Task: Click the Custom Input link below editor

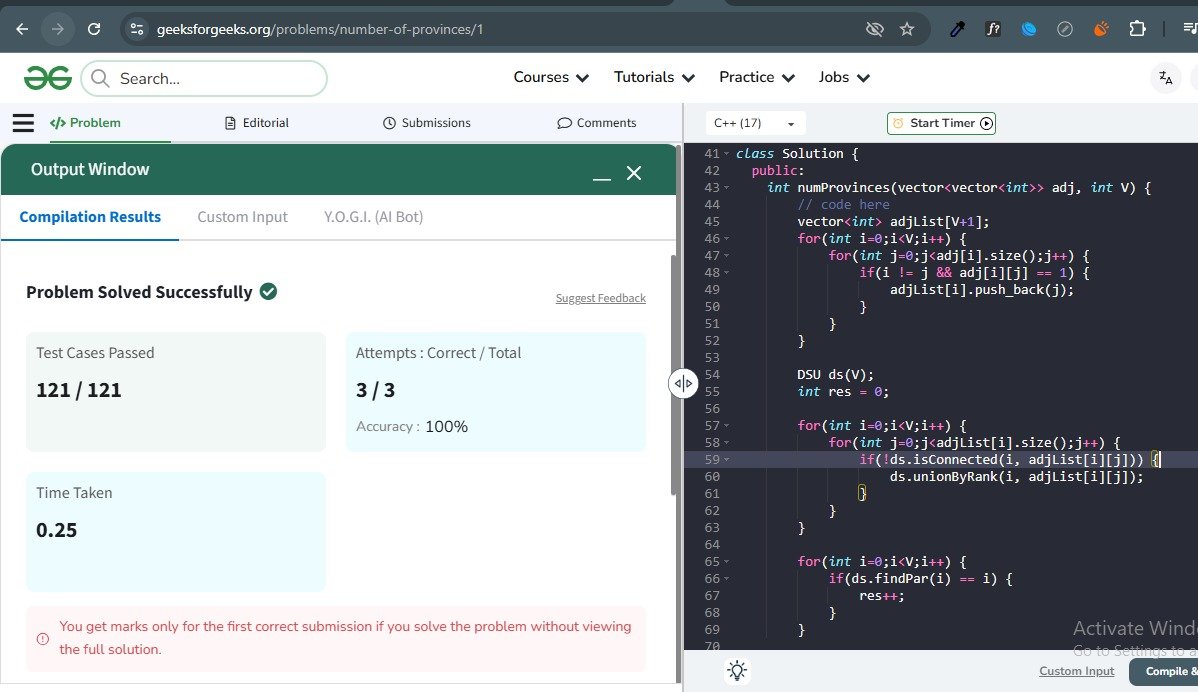Action: click(1077, 671)
